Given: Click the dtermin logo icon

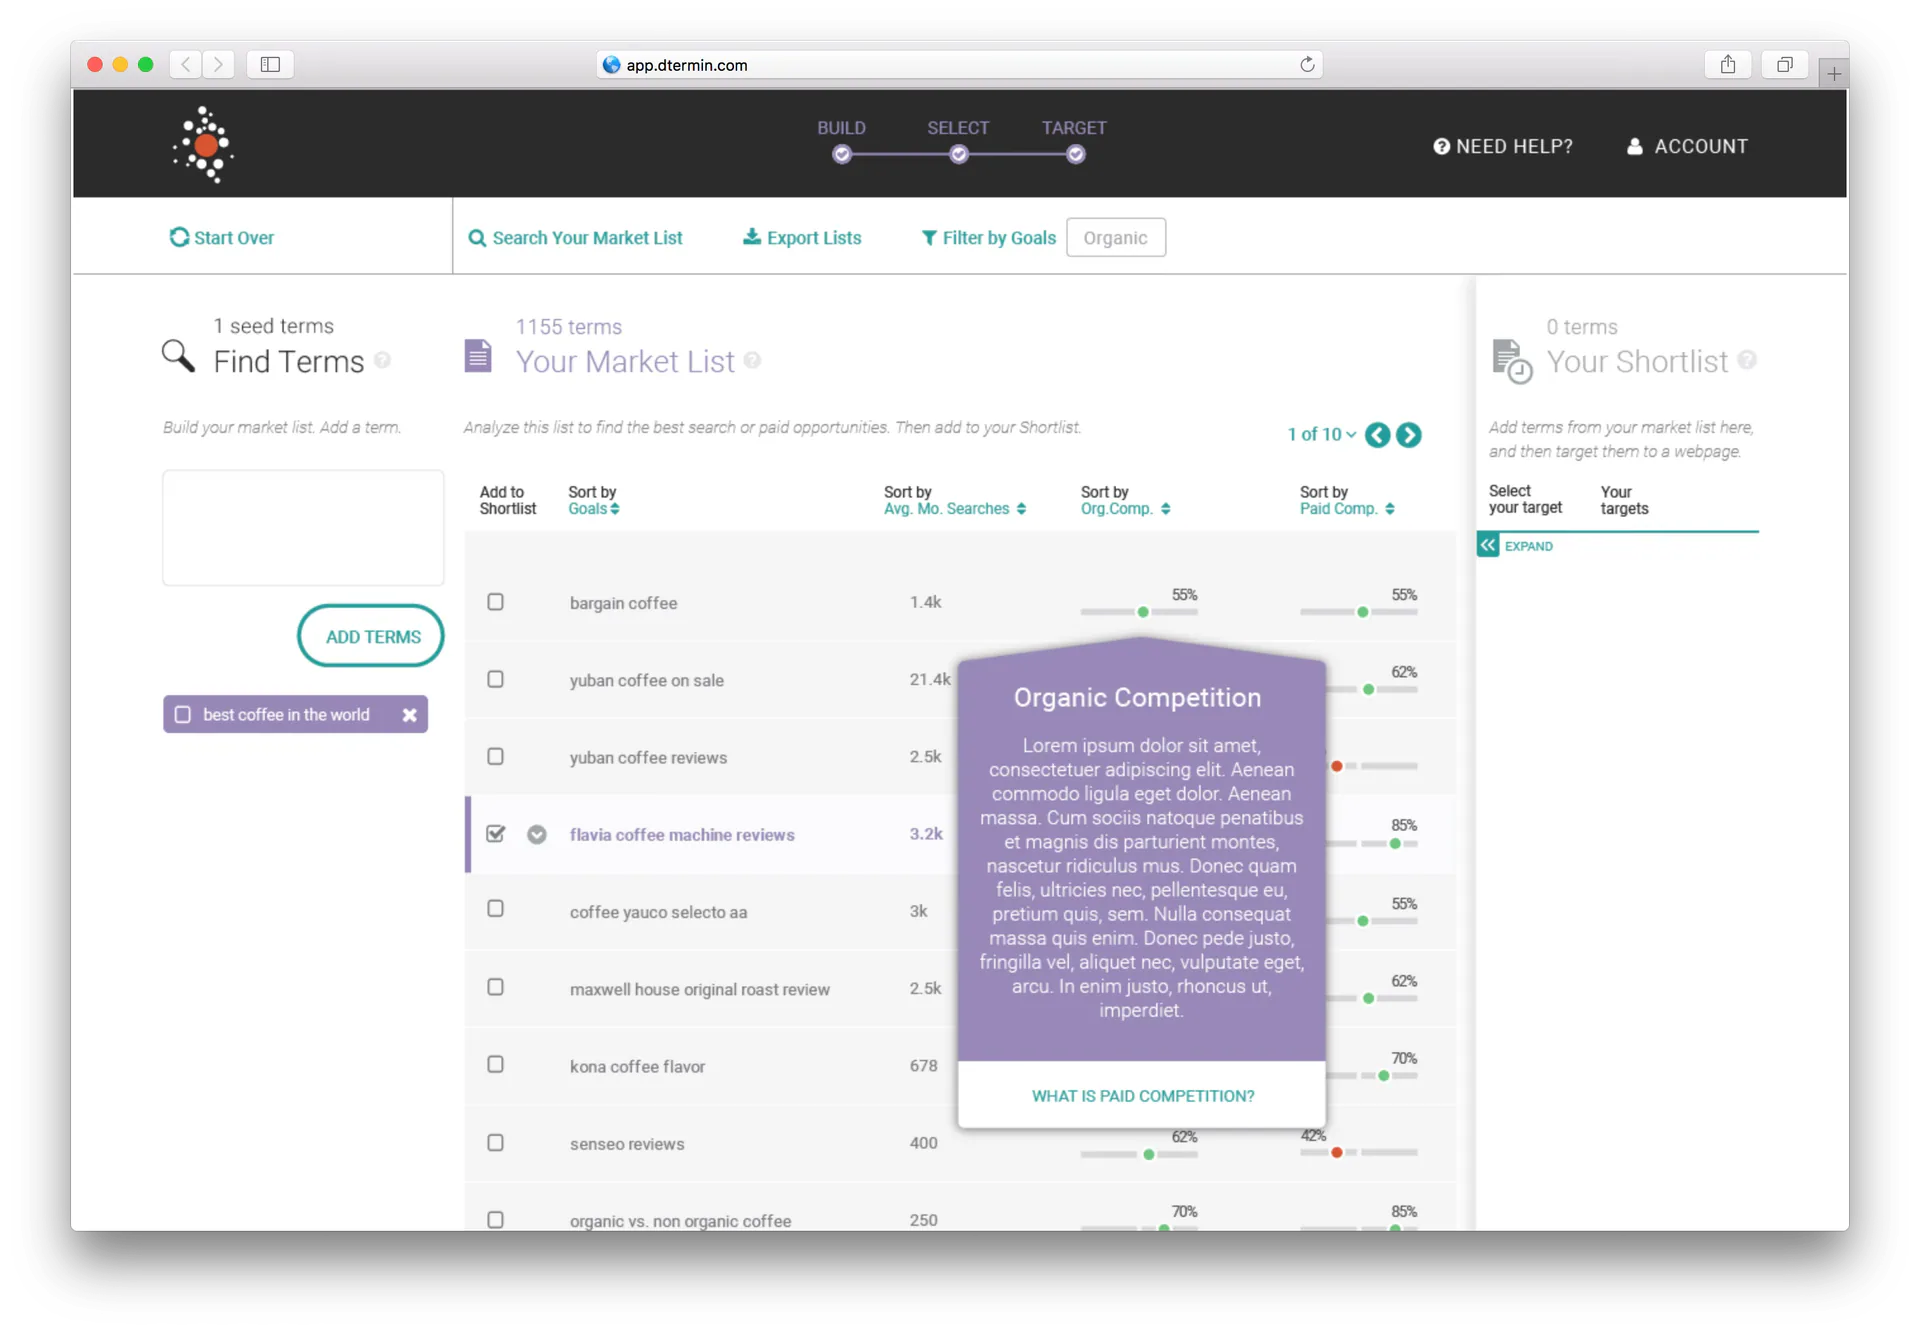Looking at the screenshot, I should (x=203, y=145).
